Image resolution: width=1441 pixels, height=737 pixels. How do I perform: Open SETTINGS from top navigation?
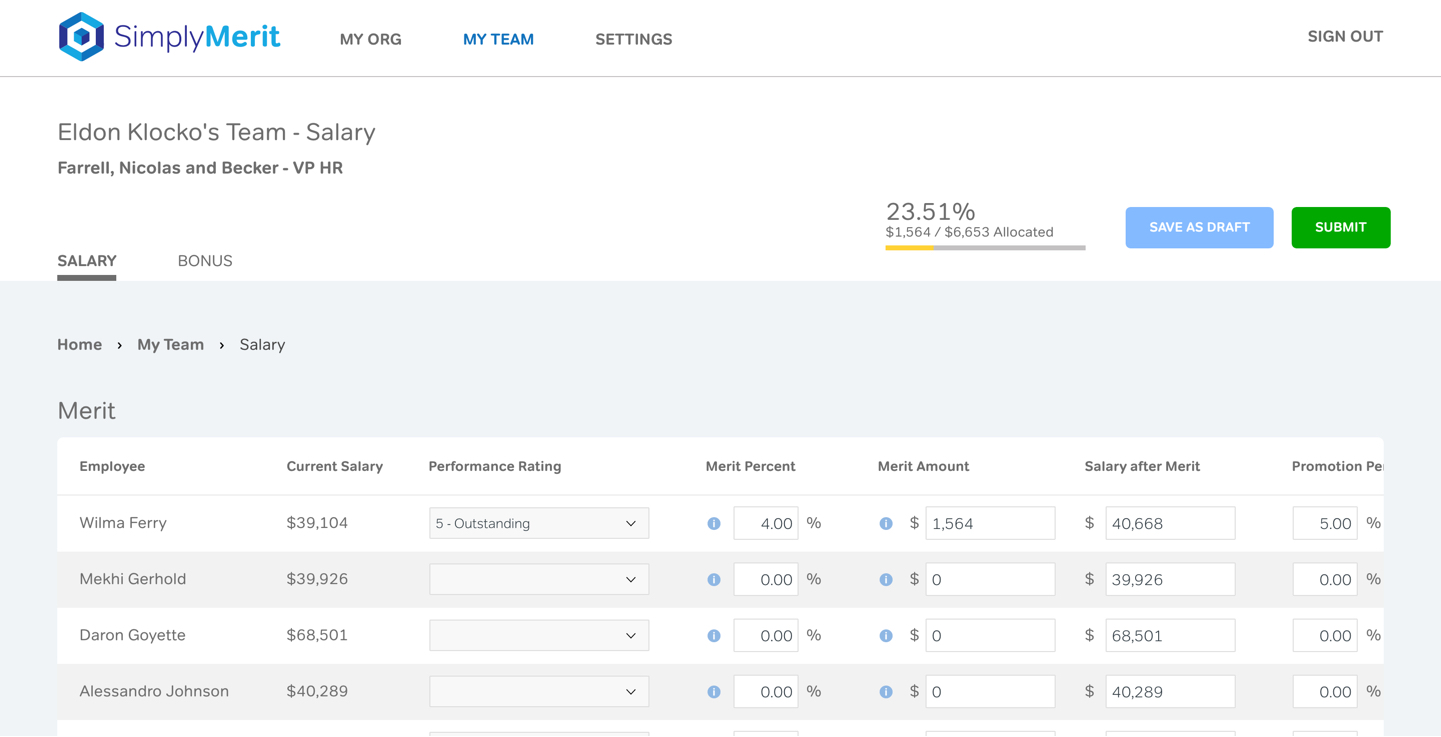[634, 39]
